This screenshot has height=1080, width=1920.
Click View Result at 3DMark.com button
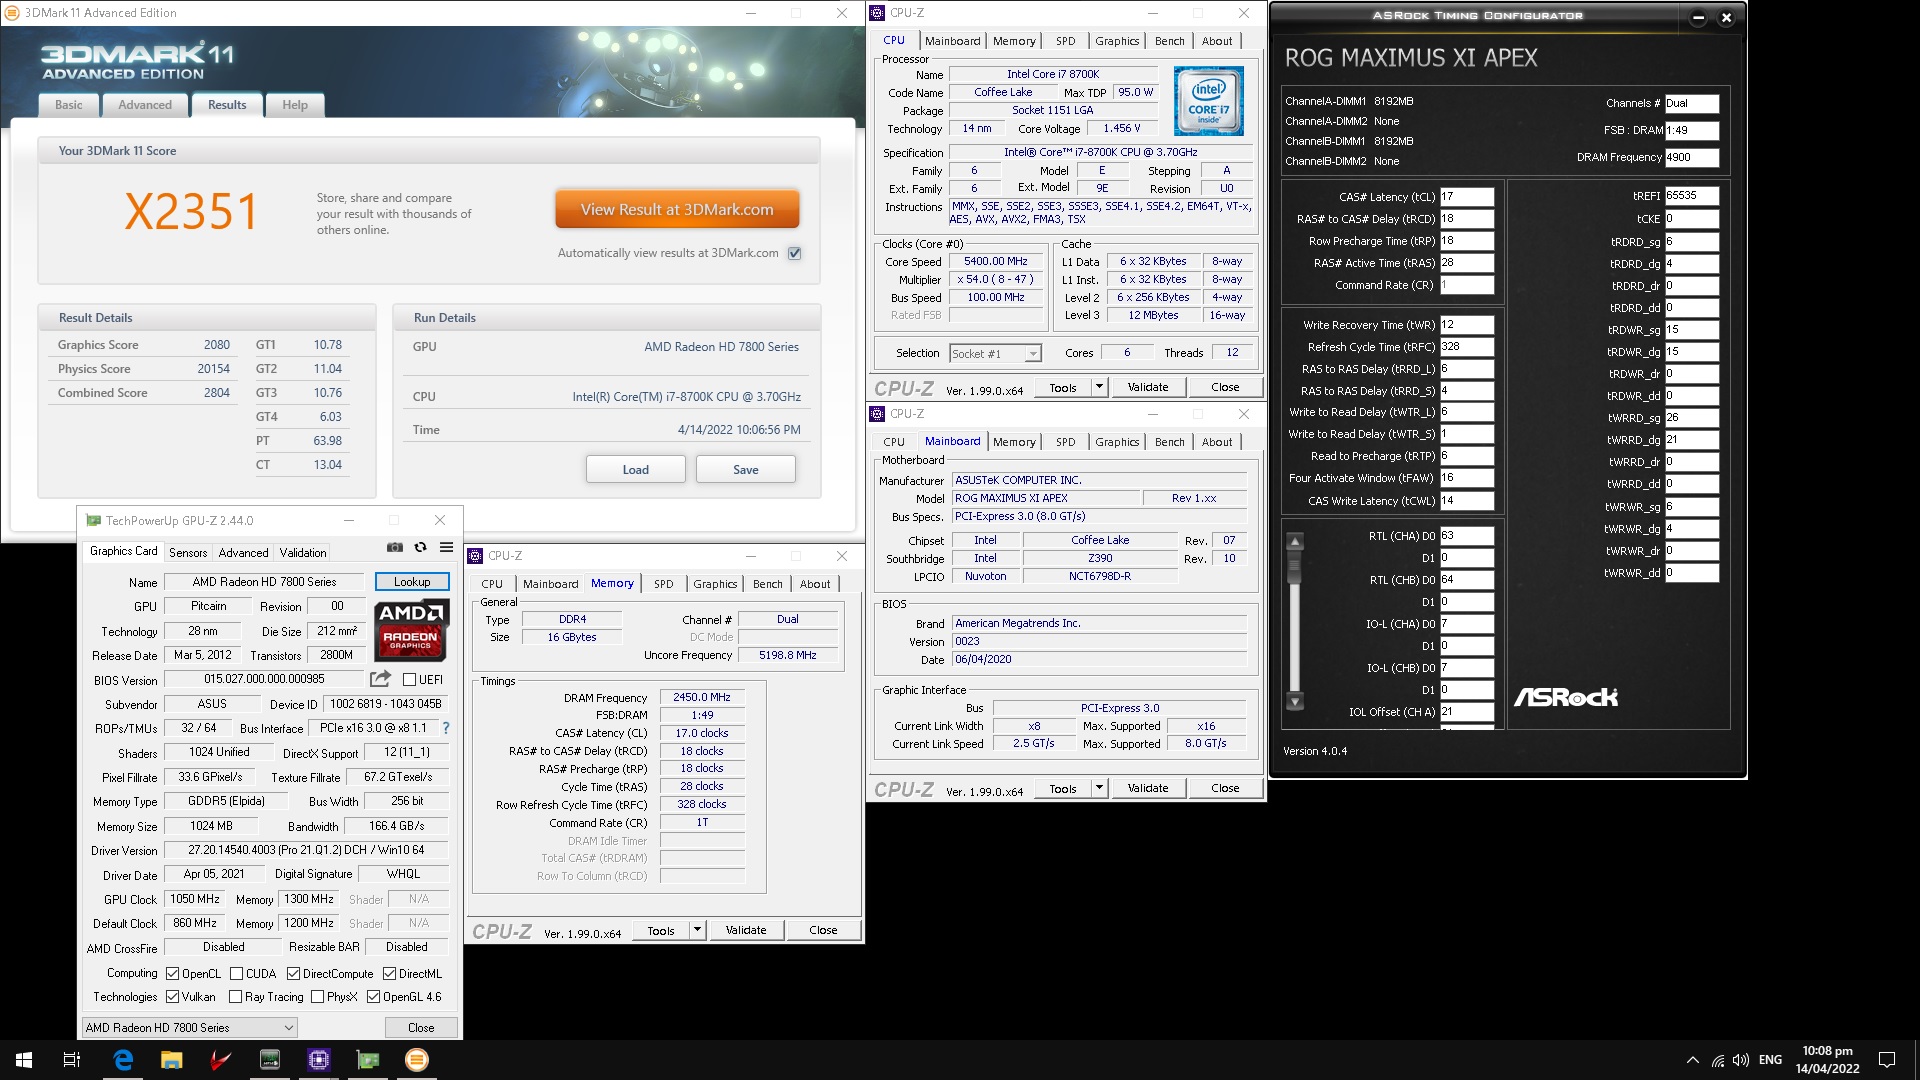[677, 210]
